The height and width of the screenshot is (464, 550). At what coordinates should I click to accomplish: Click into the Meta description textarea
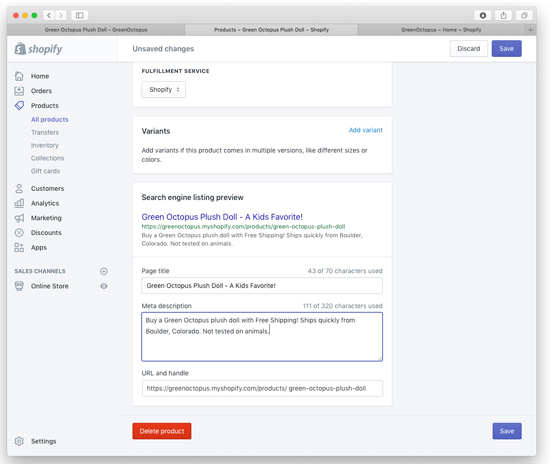point(262,337)
